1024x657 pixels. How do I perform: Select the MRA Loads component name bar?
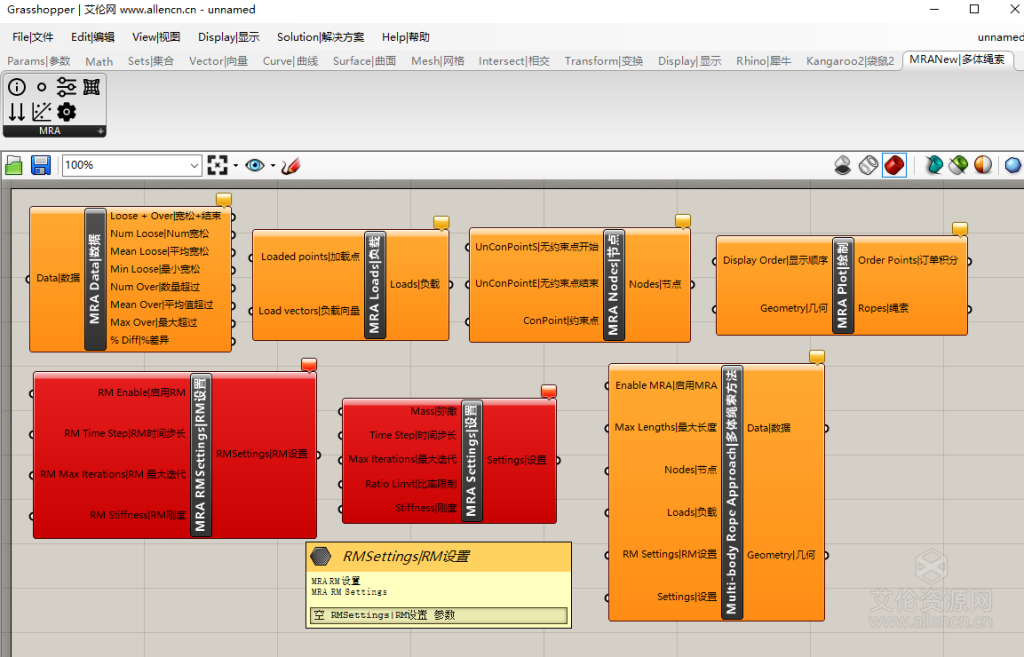tap(374, 285)
